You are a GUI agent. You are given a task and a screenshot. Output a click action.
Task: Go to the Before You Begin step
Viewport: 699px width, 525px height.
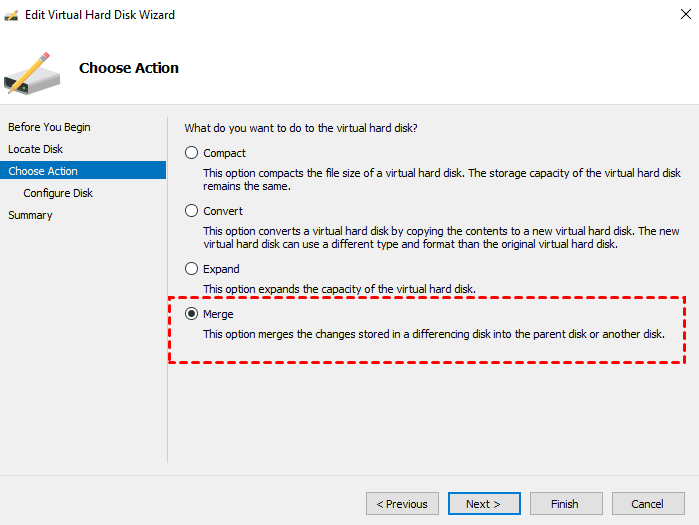click(49, 127)
